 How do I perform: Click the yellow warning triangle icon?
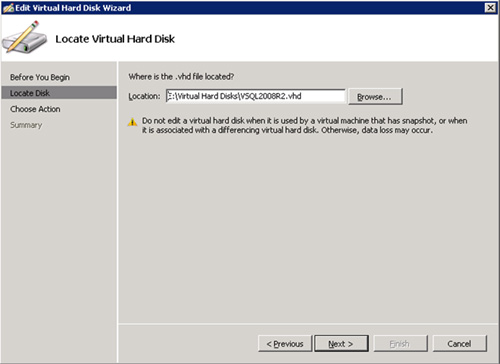pos(132,122)
